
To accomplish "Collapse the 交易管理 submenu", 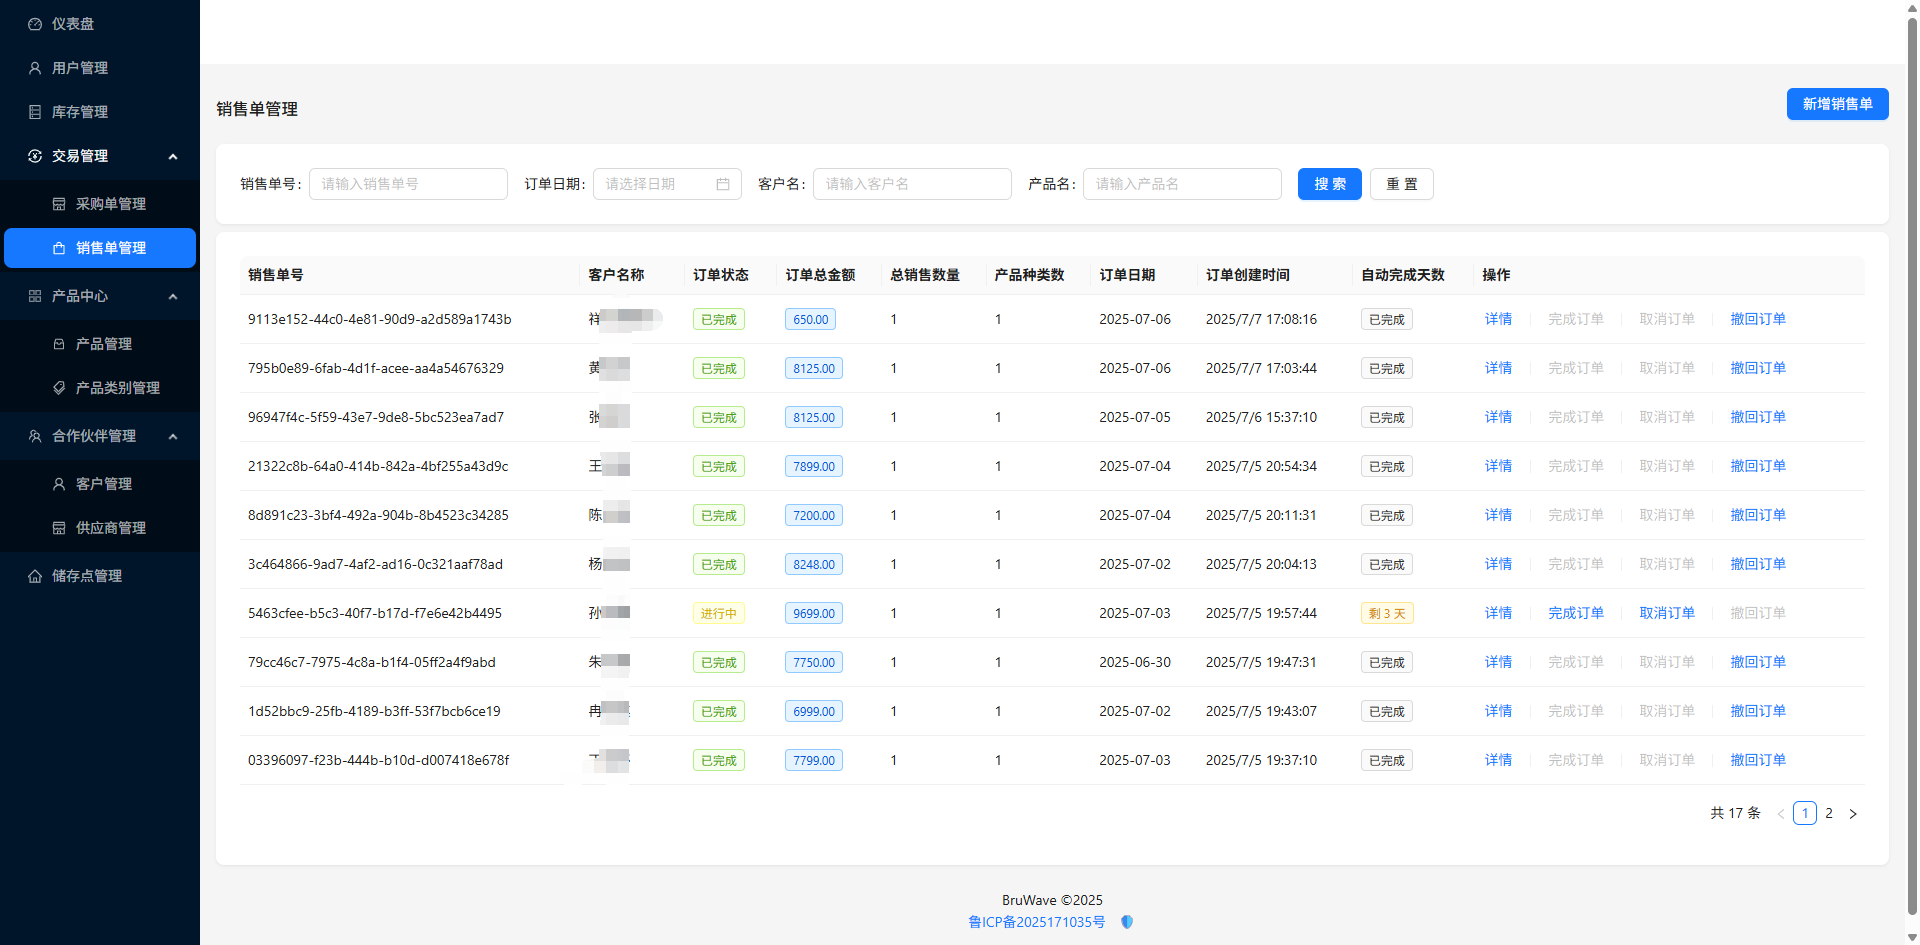I will click(173, 156).
